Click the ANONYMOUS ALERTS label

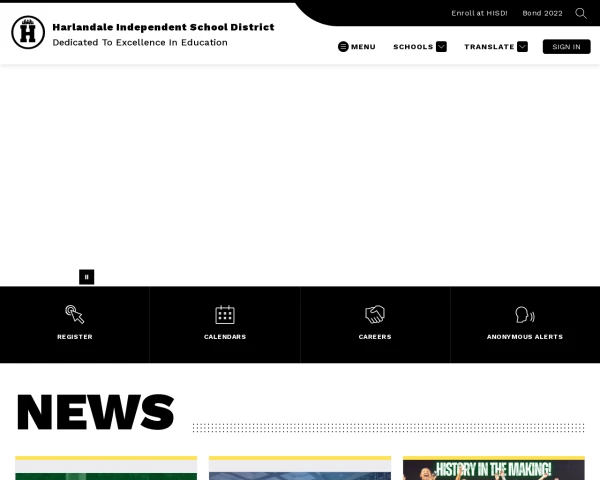(525, 337)
